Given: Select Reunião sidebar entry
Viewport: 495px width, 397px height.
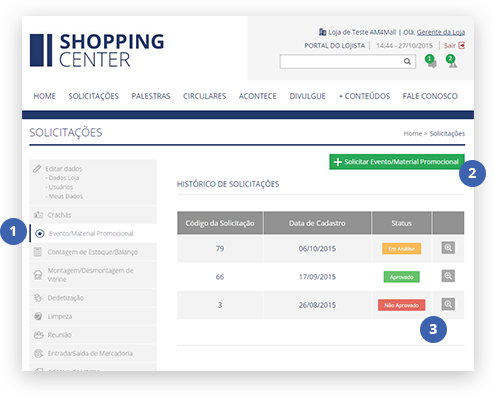Looking at the screenshot, I should click(93, 335).
